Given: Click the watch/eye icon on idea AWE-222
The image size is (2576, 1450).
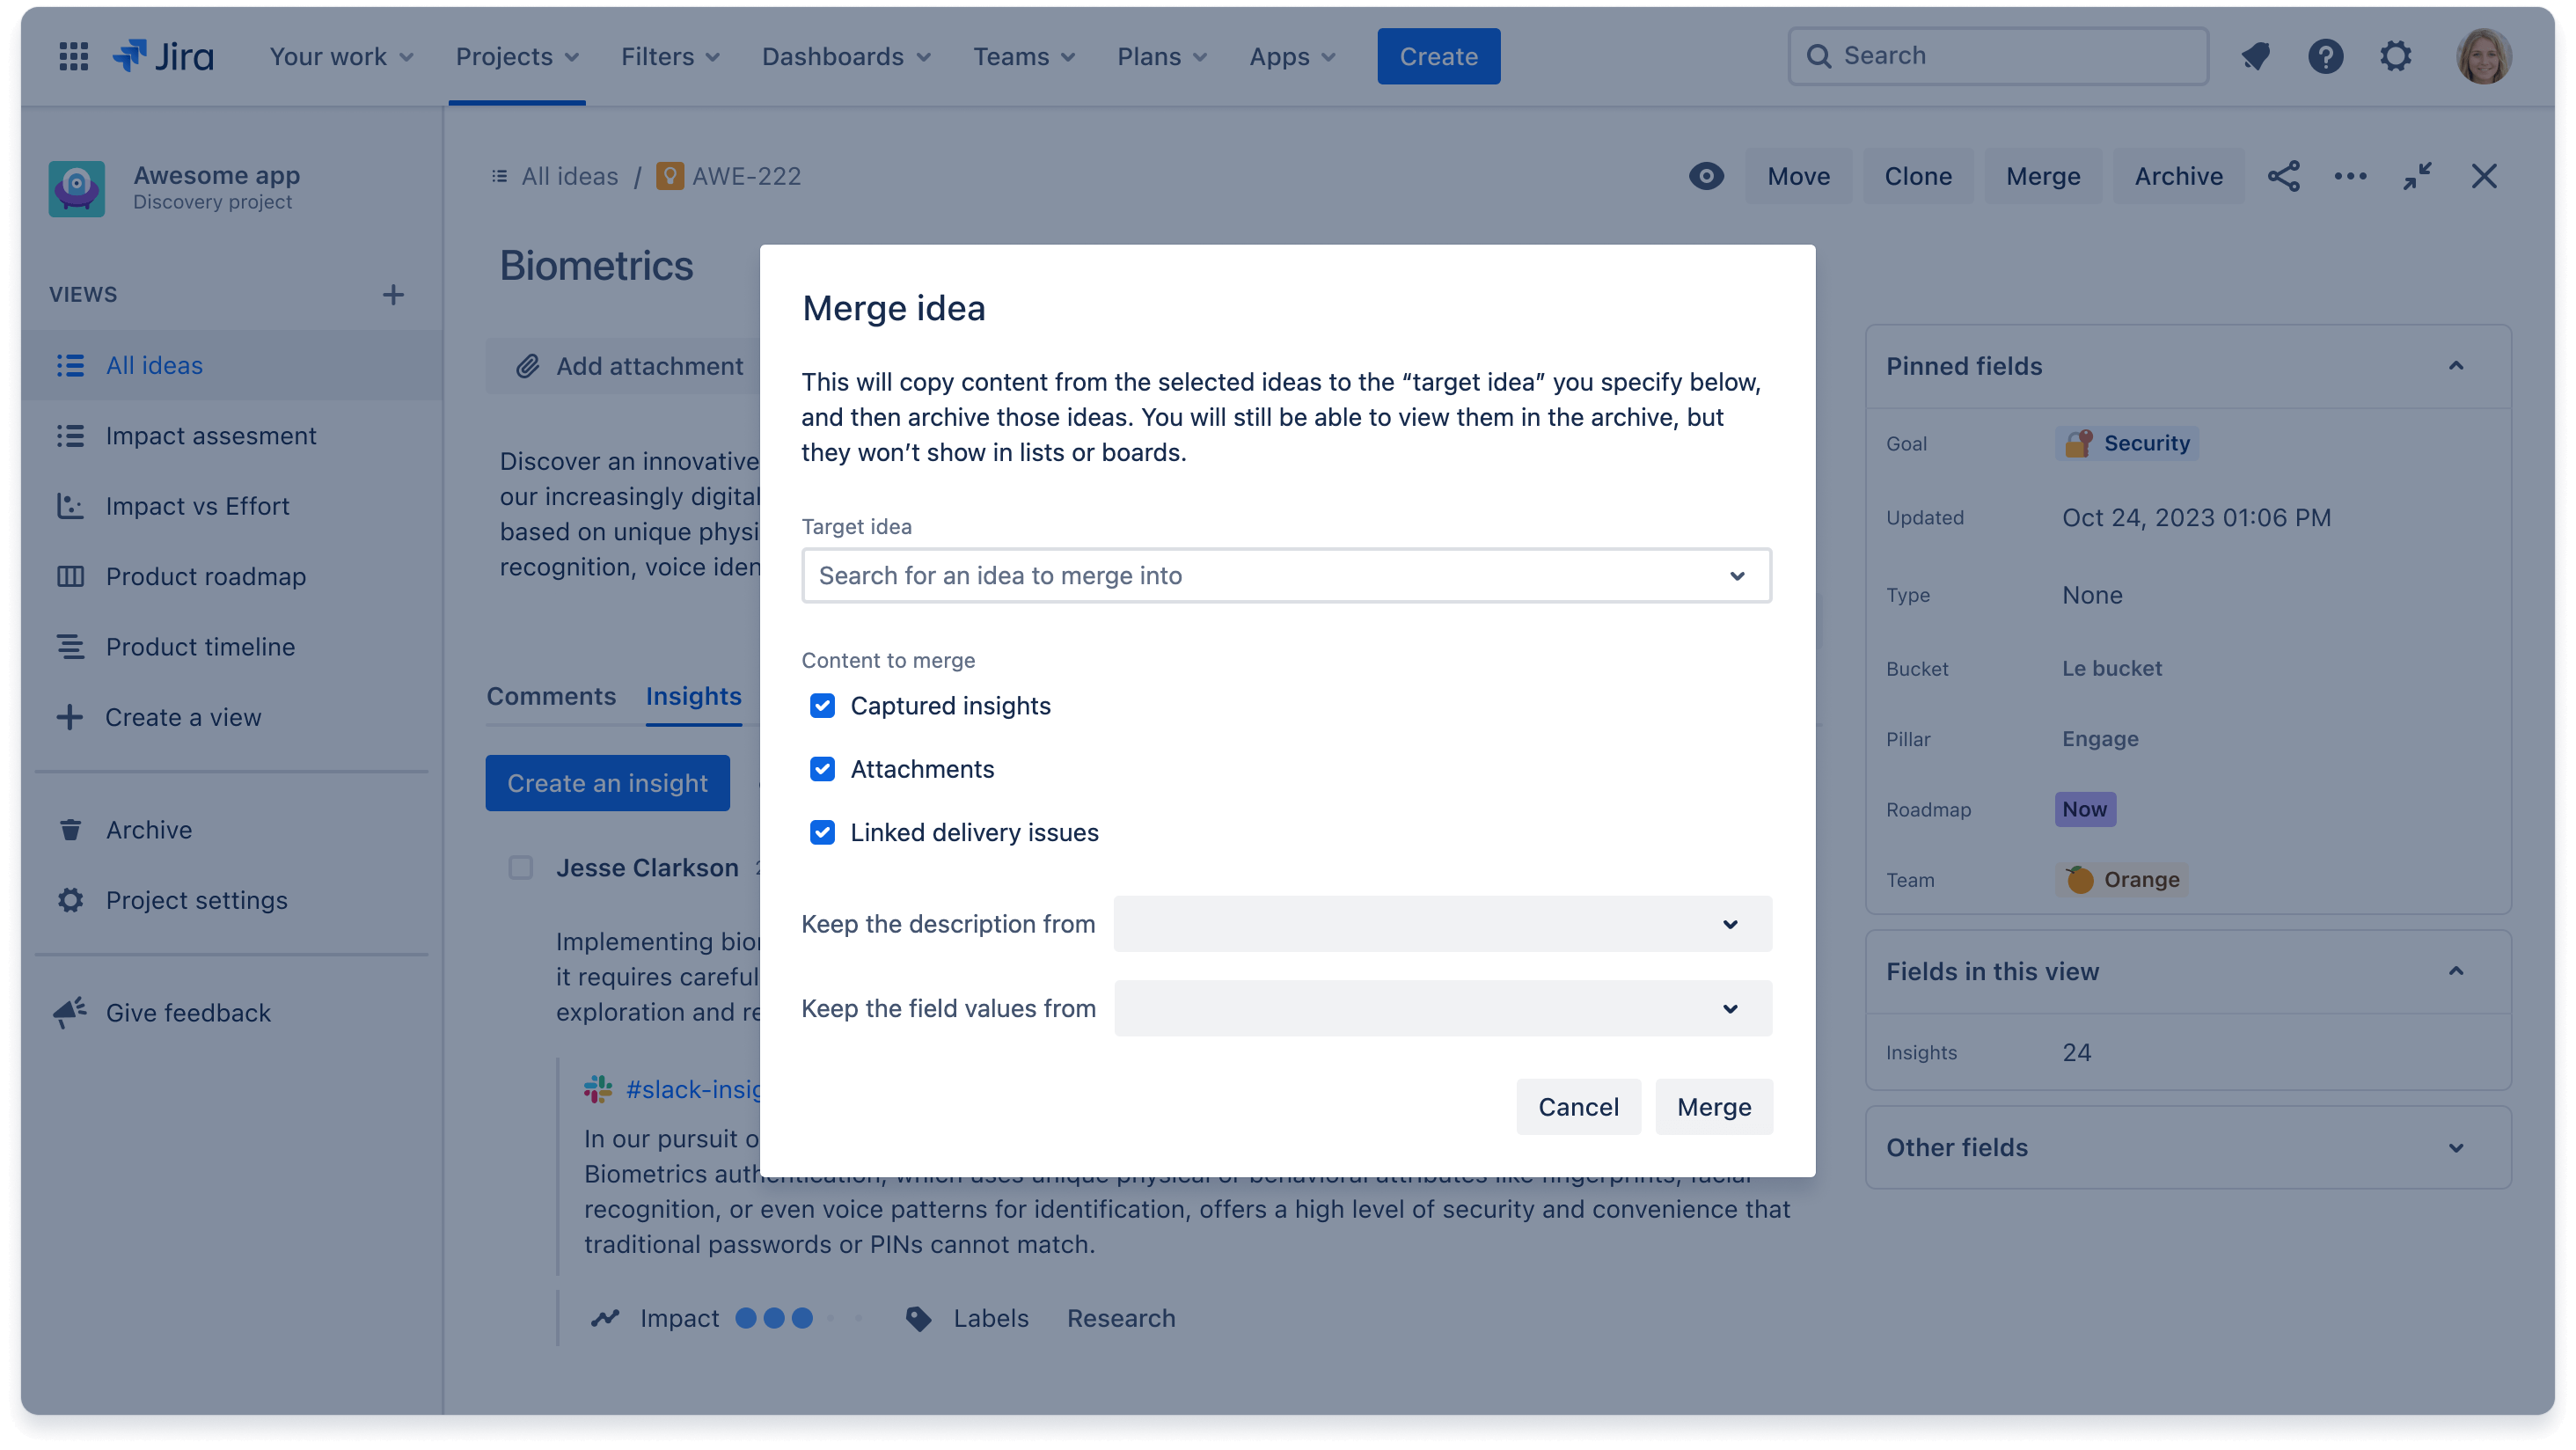Looking at the screenshot, I should [x=1704, y=175].
